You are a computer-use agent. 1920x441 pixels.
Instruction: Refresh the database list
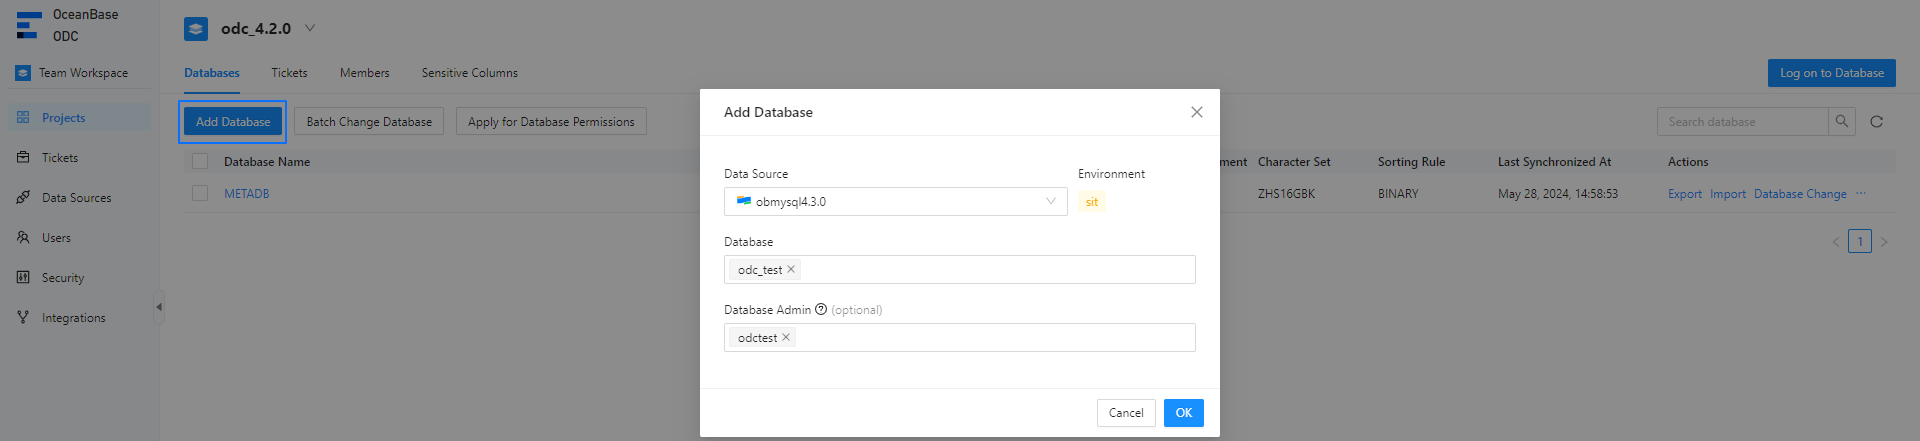(x=1876, y=122)
